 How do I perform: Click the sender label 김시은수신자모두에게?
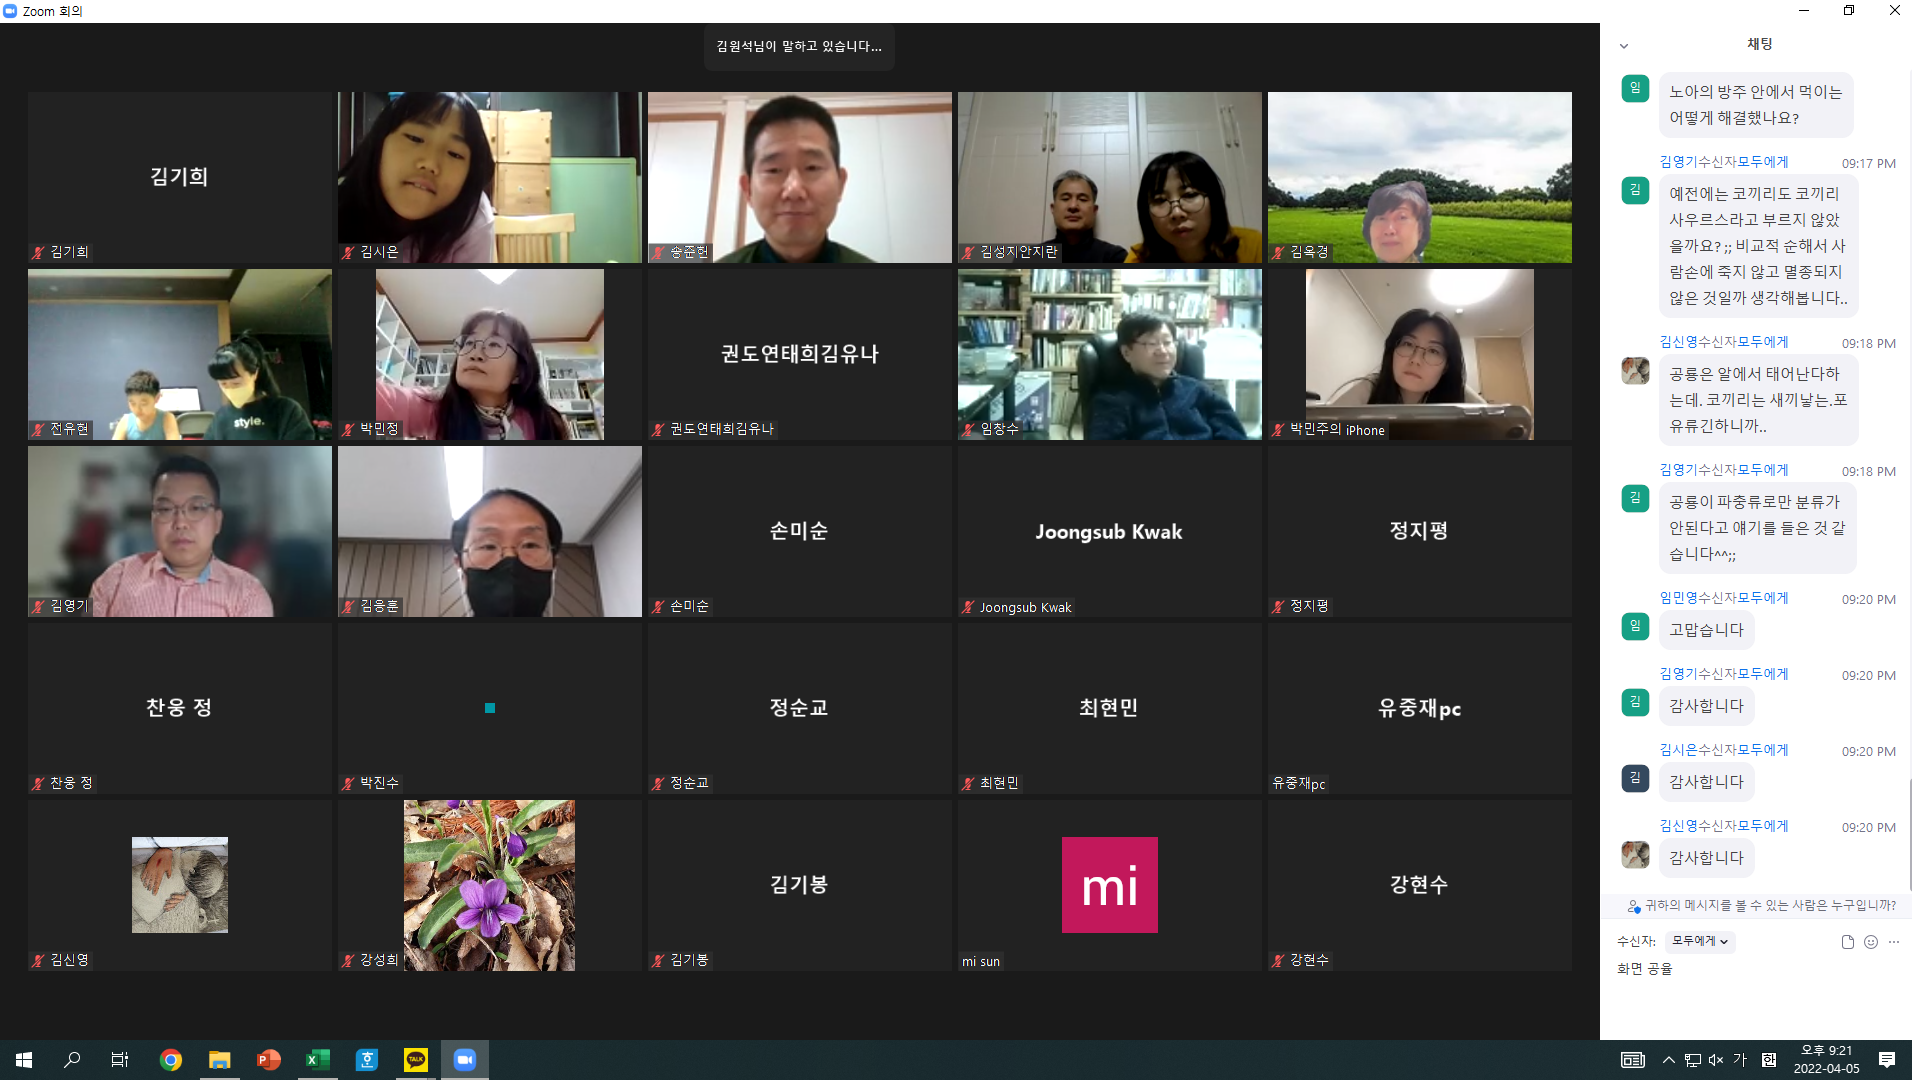pos(1724,750)
